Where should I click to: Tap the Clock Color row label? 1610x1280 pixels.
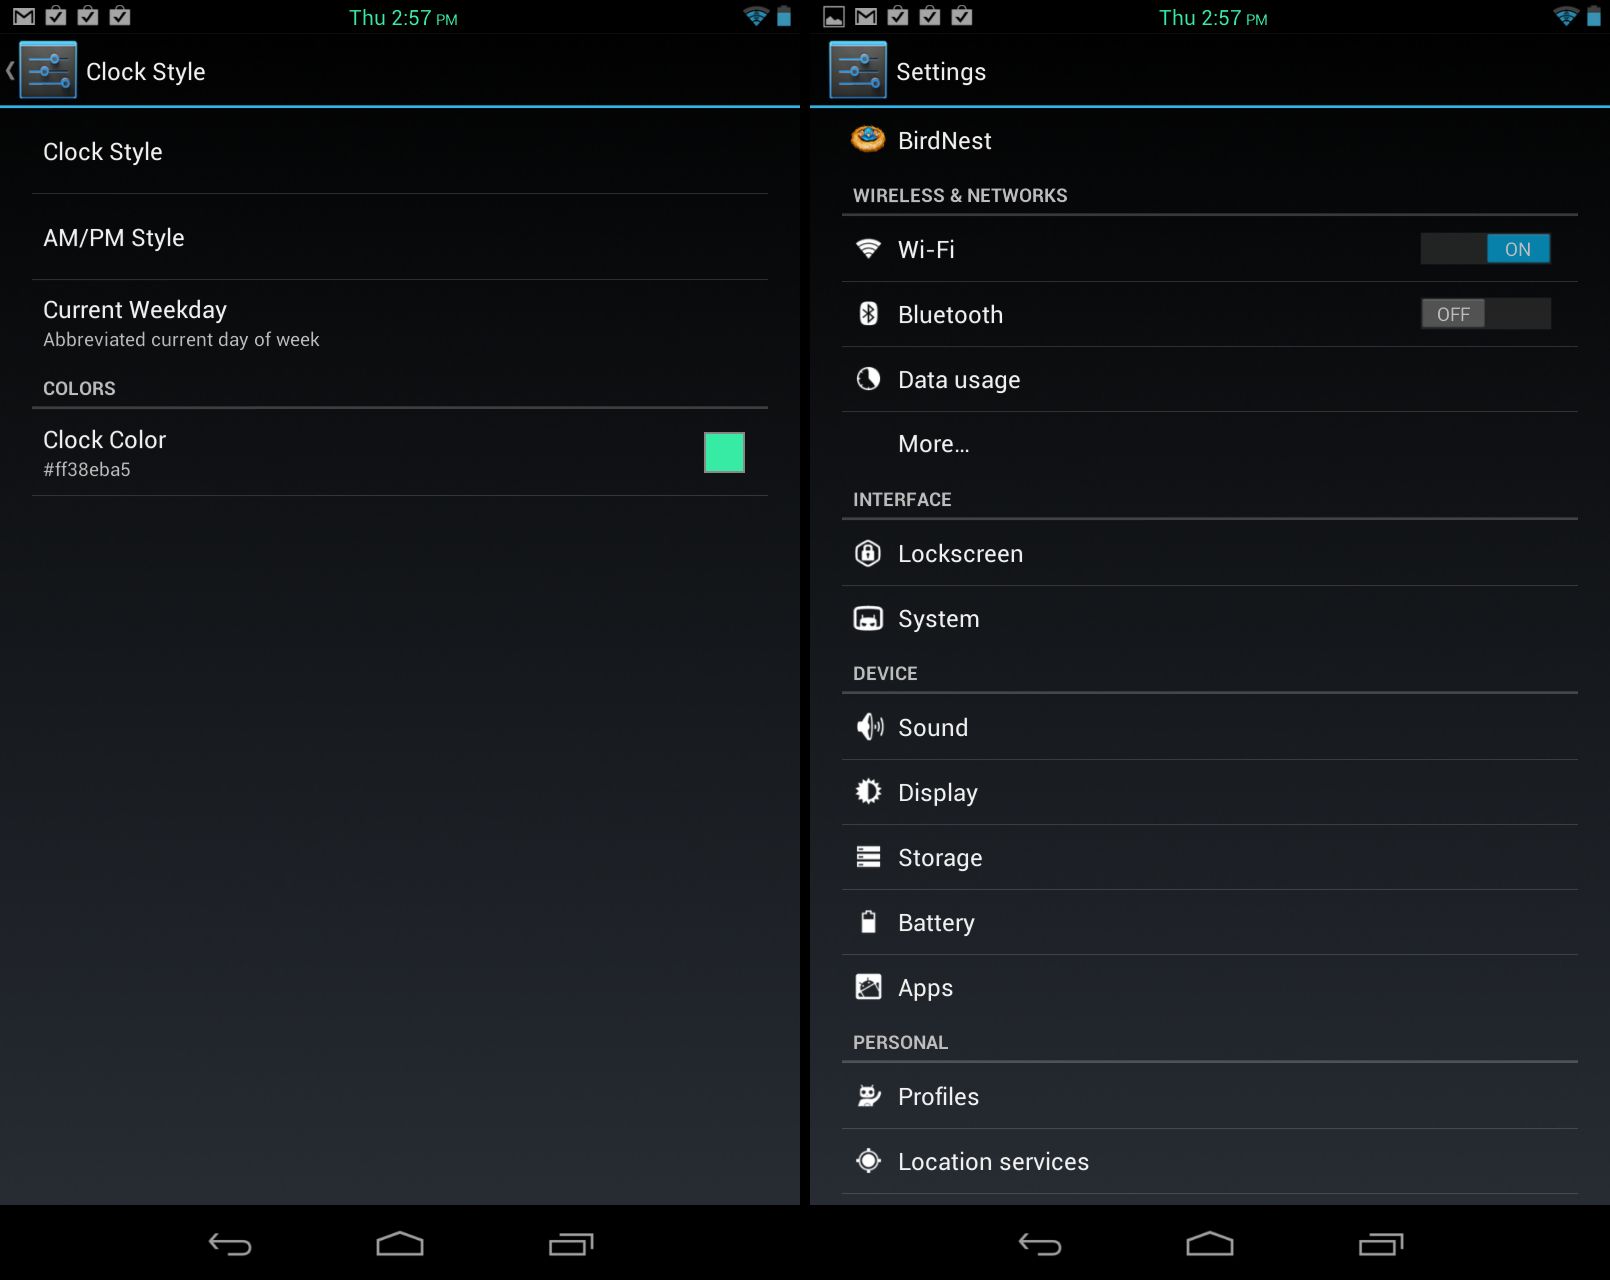tap(104, 439)
